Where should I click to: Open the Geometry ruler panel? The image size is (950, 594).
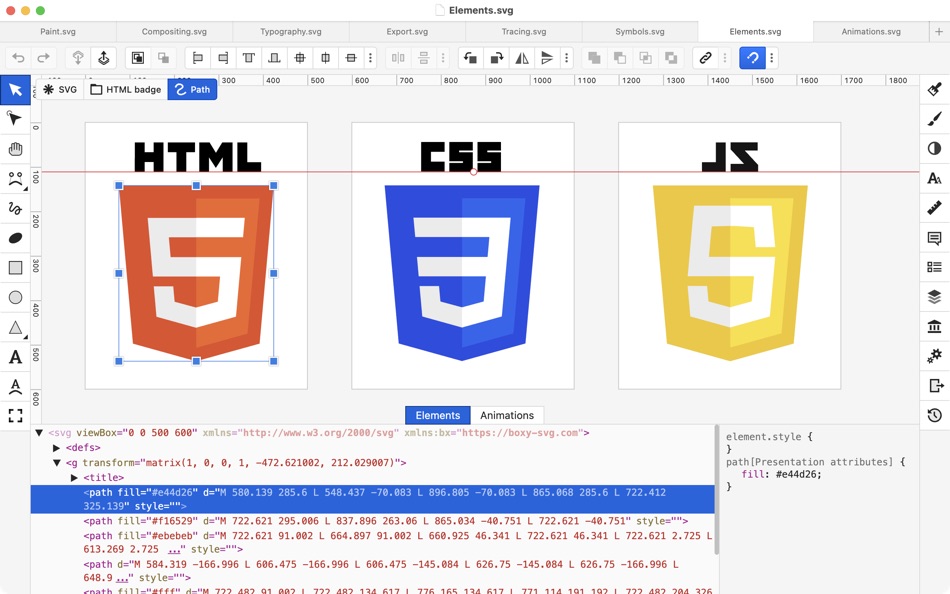click(x=934, y=208)
